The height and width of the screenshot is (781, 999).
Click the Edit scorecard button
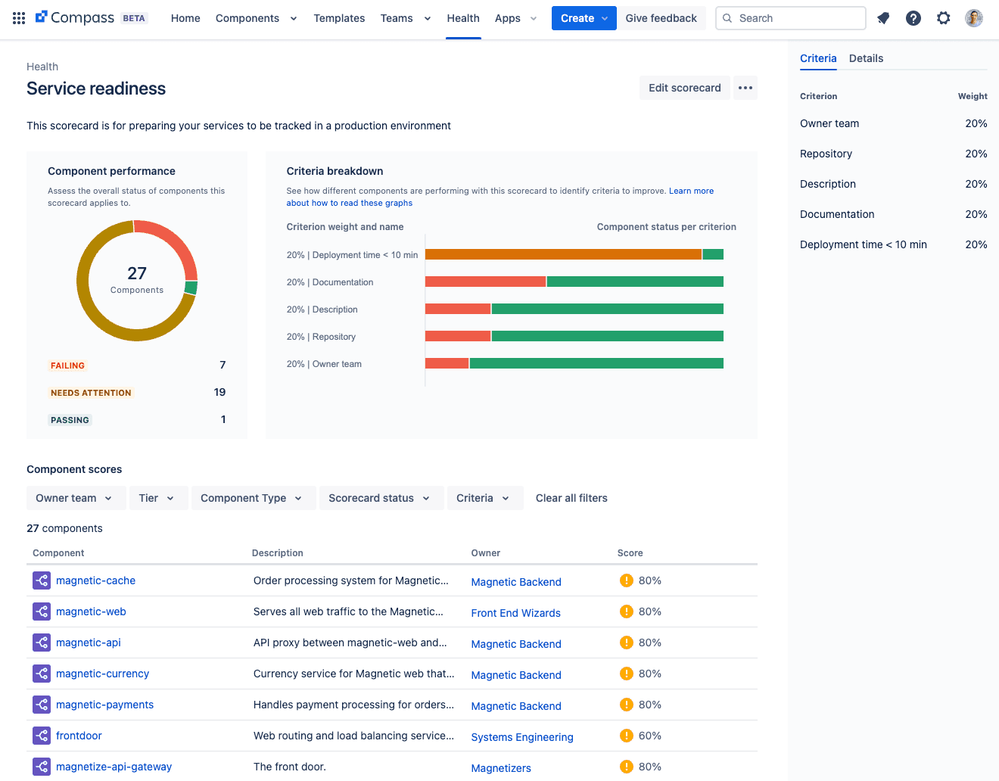point(684,88)
